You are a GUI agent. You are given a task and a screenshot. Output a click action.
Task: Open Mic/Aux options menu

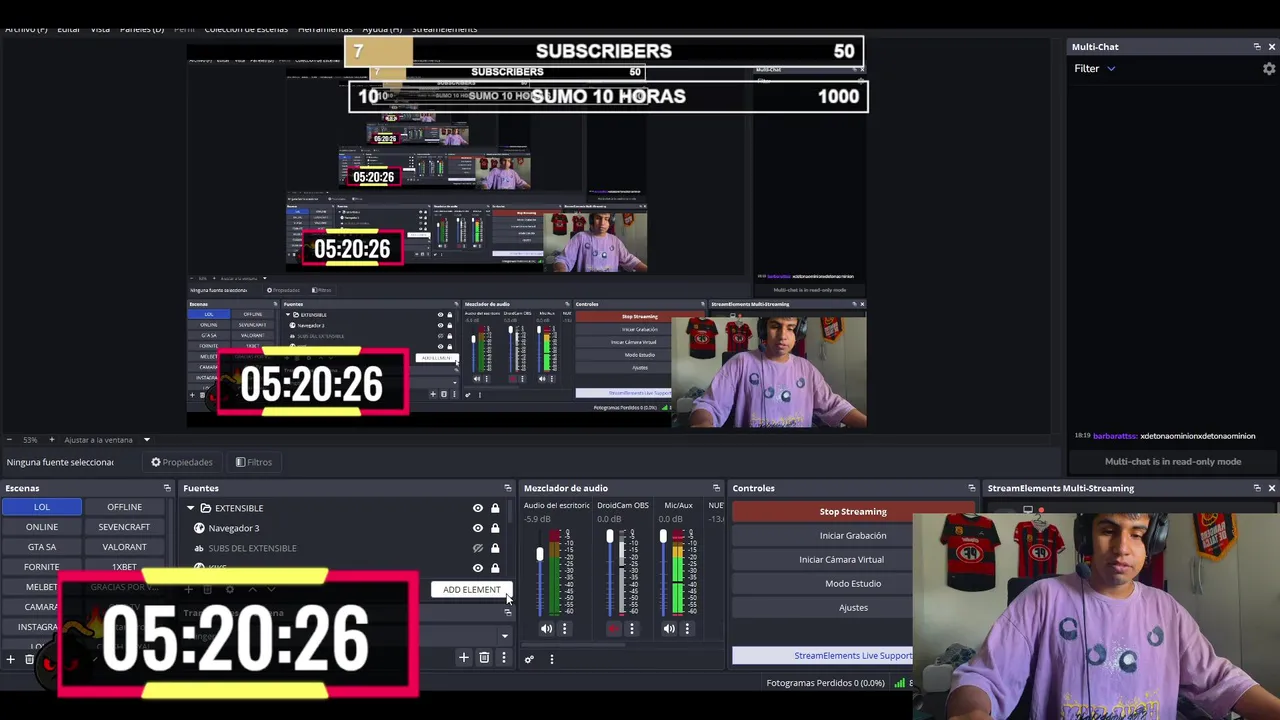pyautogui.click(x=687, y=629)
